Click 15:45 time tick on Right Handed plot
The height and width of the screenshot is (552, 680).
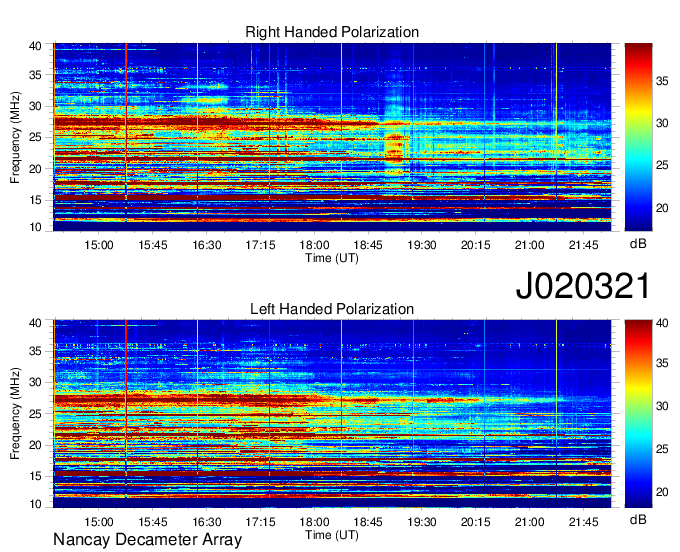click(153, 245)
